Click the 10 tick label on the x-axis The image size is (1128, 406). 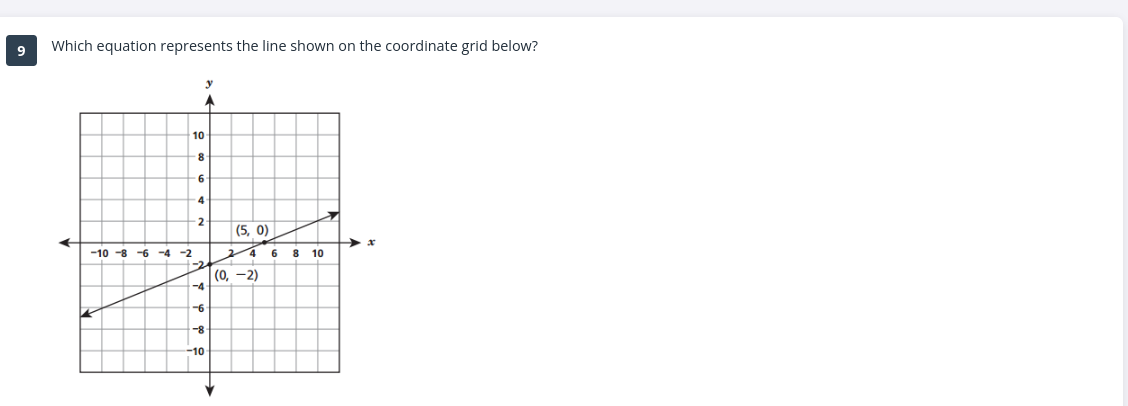(318, 254)
